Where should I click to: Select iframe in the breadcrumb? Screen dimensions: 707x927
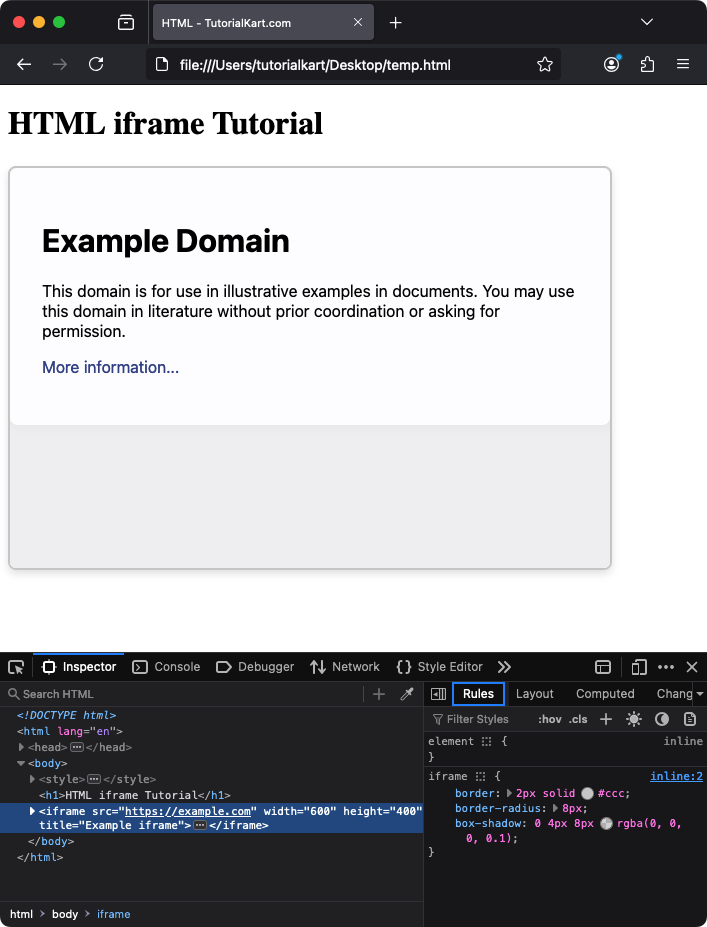pos(113,914)
